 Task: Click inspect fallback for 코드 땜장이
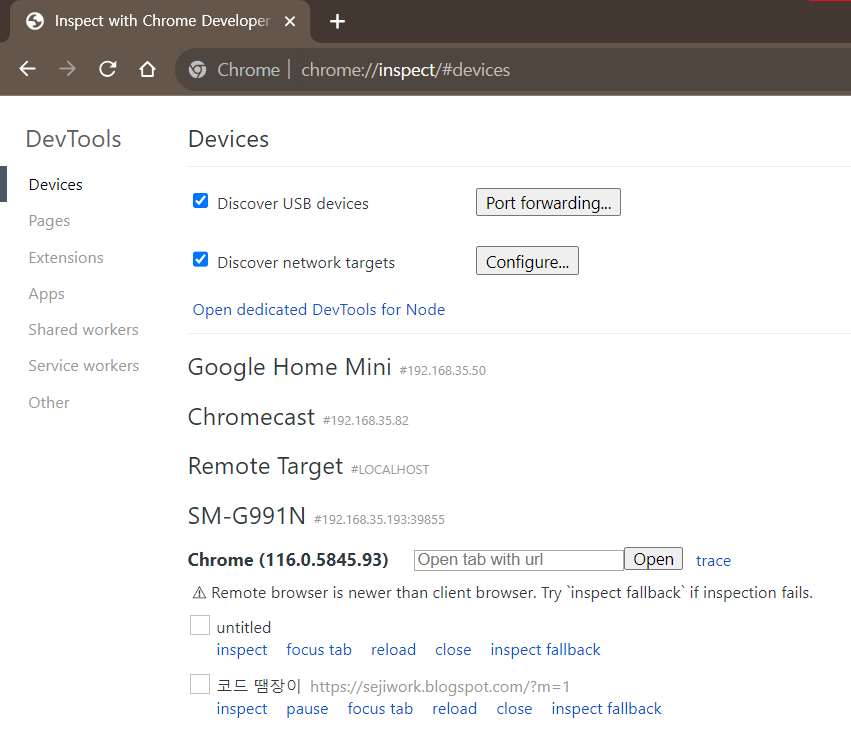[x=606, y=709]
